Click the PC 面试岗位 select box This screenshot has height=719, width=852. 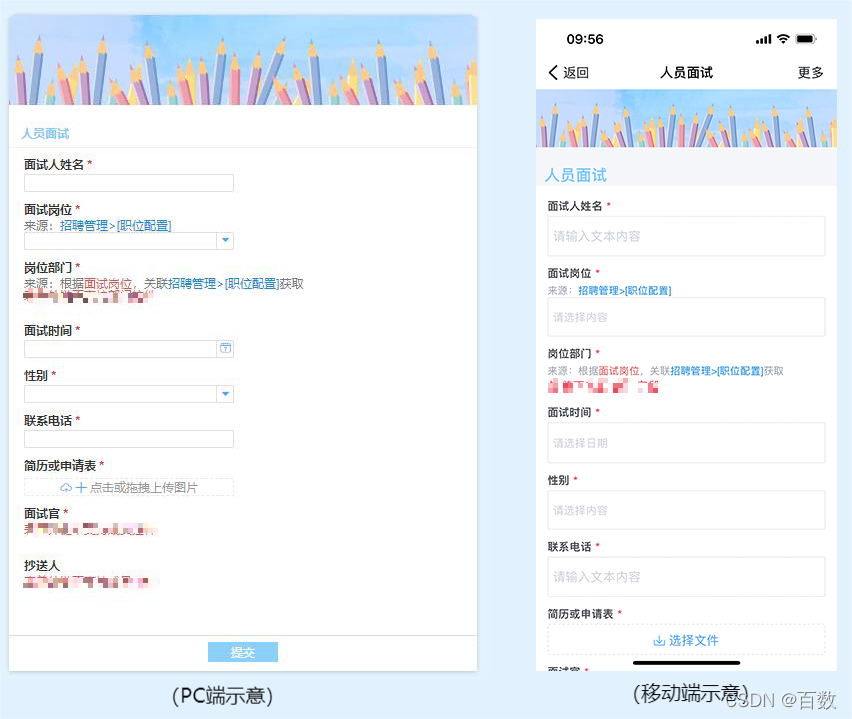pyautogui.click(x=129, y=241)
